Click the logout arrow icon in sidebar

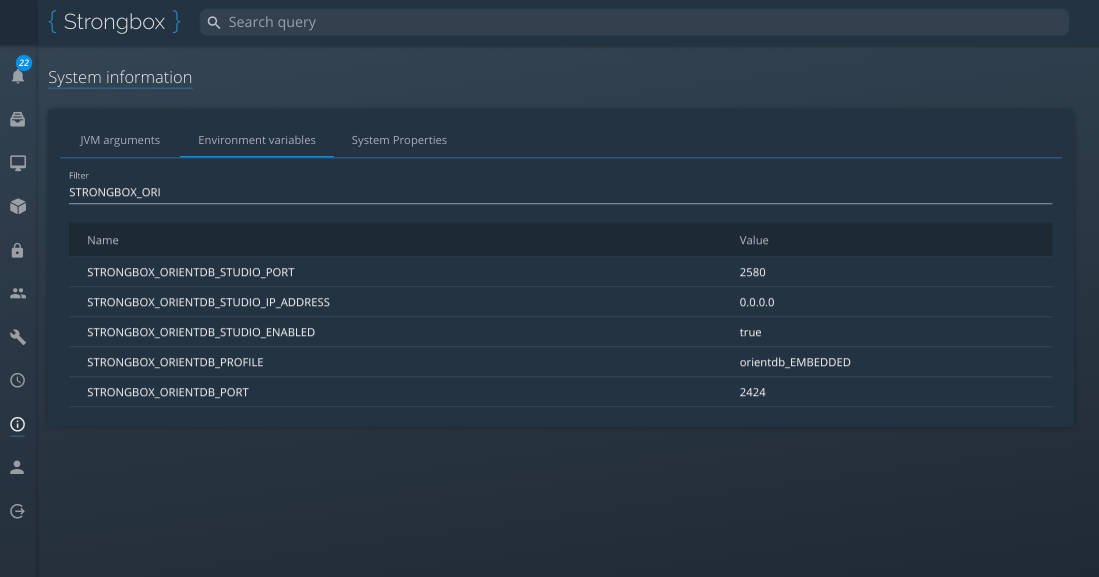pyautogui.click(x=18, y=511)
